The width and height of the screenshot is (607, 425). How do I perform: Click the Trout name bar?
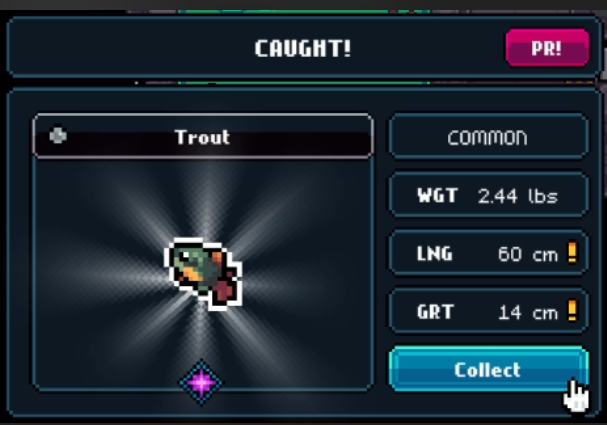click(203, 136)
